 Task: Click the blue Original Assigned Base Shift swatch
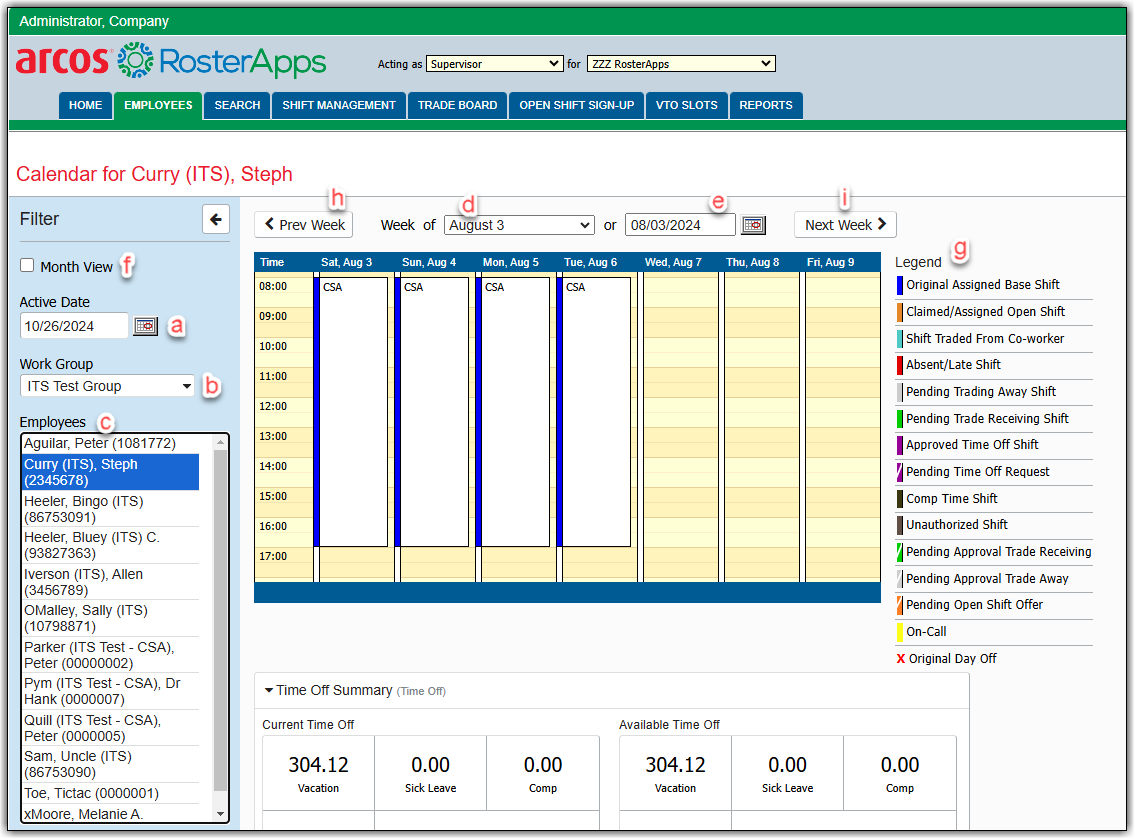point(900,285)
